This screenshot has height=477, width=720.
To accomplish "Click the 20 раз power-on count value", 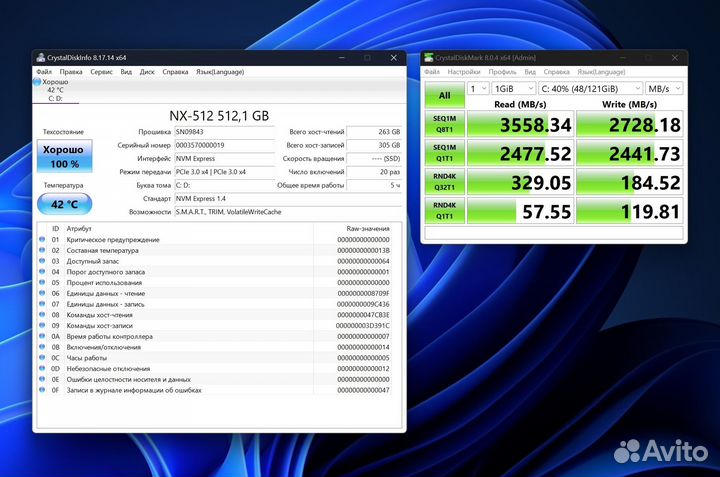I will click(374, 172).
